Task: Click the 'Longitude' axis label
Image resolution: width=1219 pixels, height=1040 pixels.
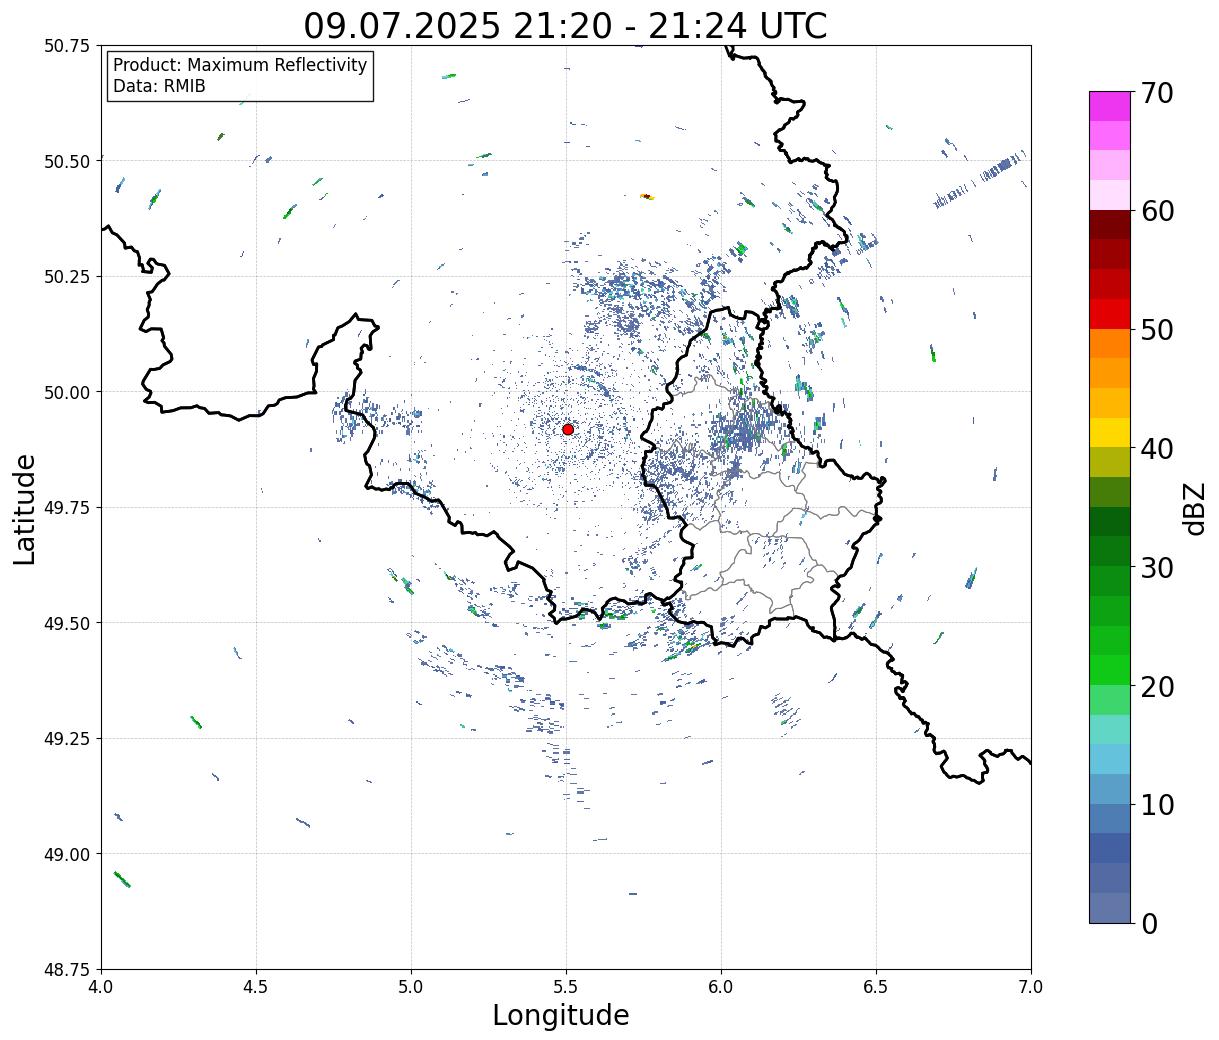Action: (561, 1015)
